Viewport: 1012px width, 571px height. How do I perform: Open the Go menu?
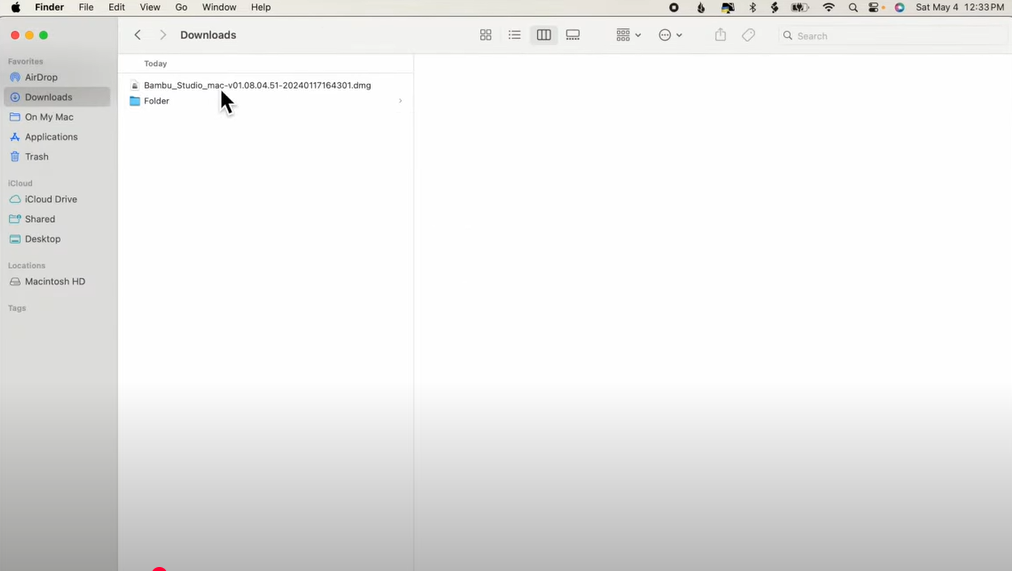181,7
